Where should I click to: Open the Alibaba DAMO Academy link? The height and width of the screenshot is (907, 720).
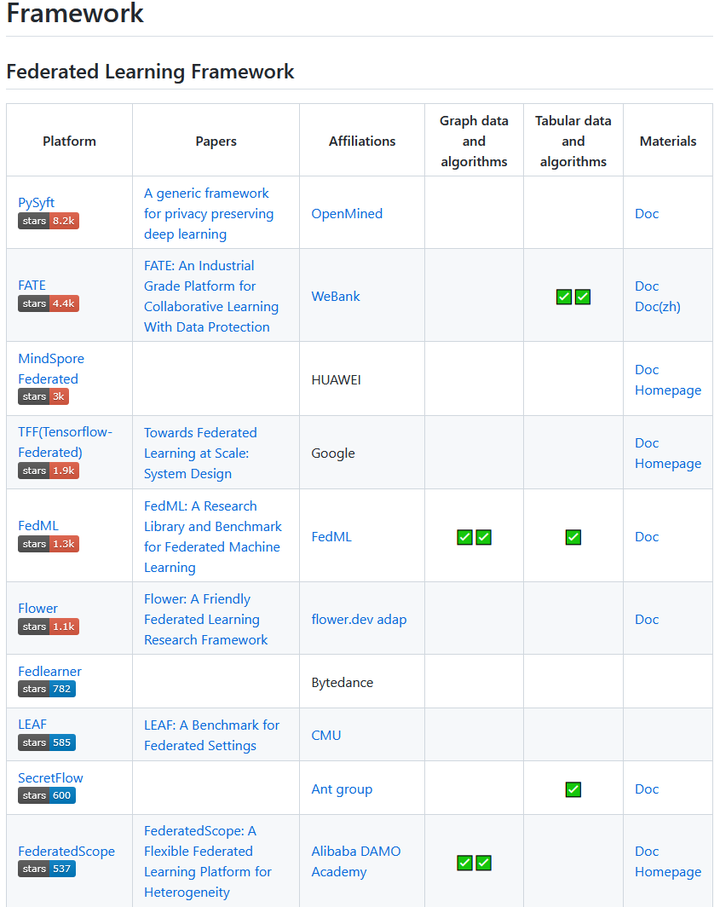point(356,862)
